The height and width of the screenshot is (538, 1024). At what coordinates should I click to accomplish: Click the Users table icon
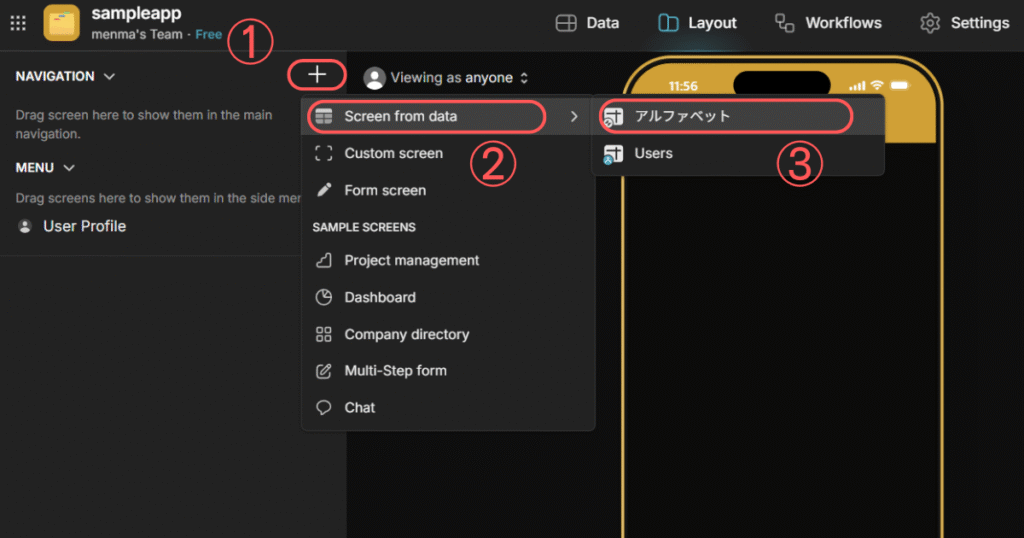point(613,154)
